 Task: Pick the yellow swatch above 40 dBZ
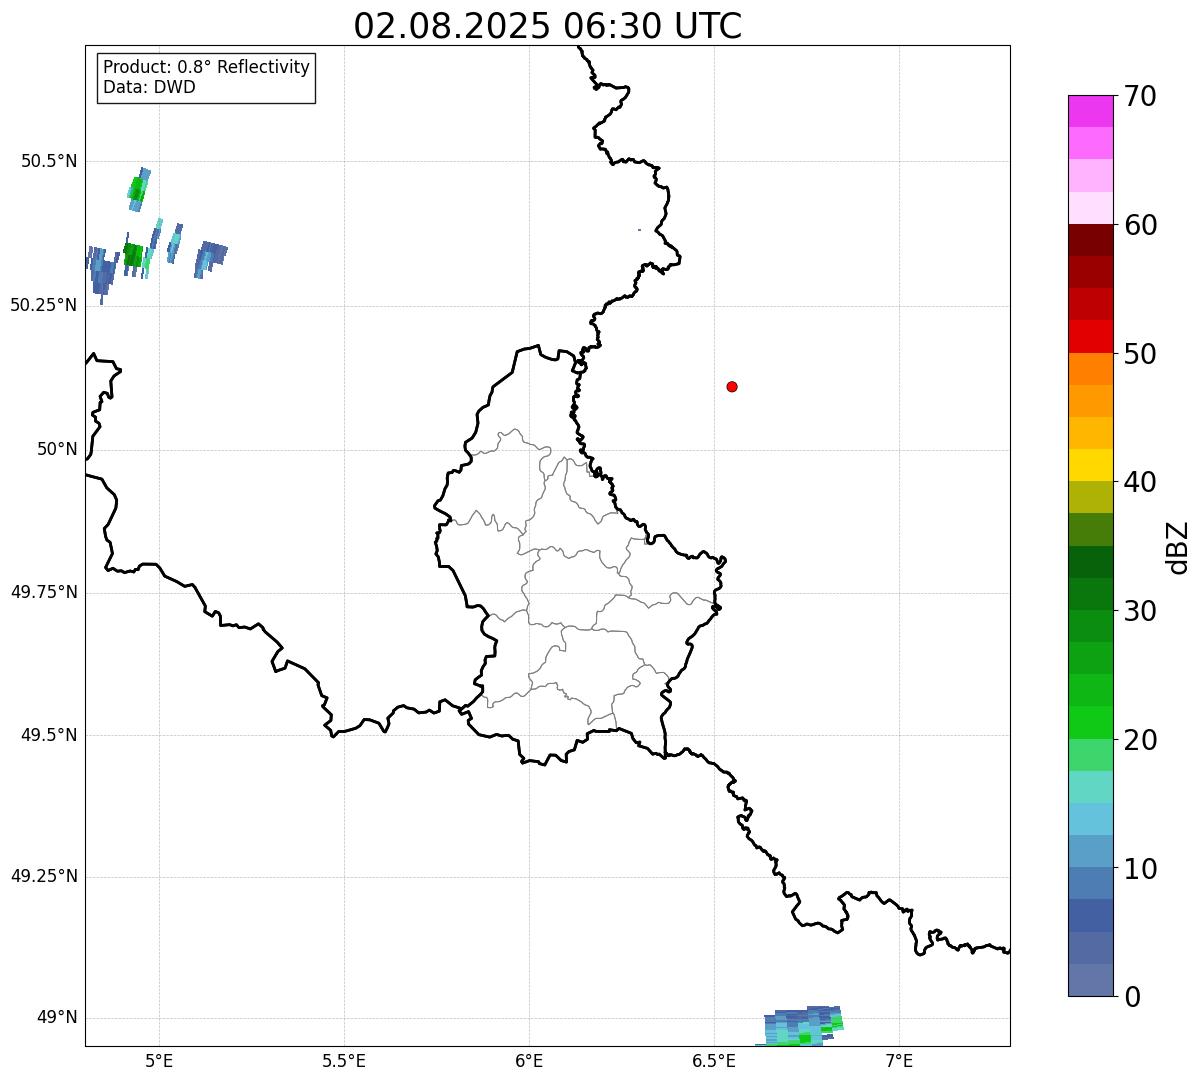(1090, 465)
